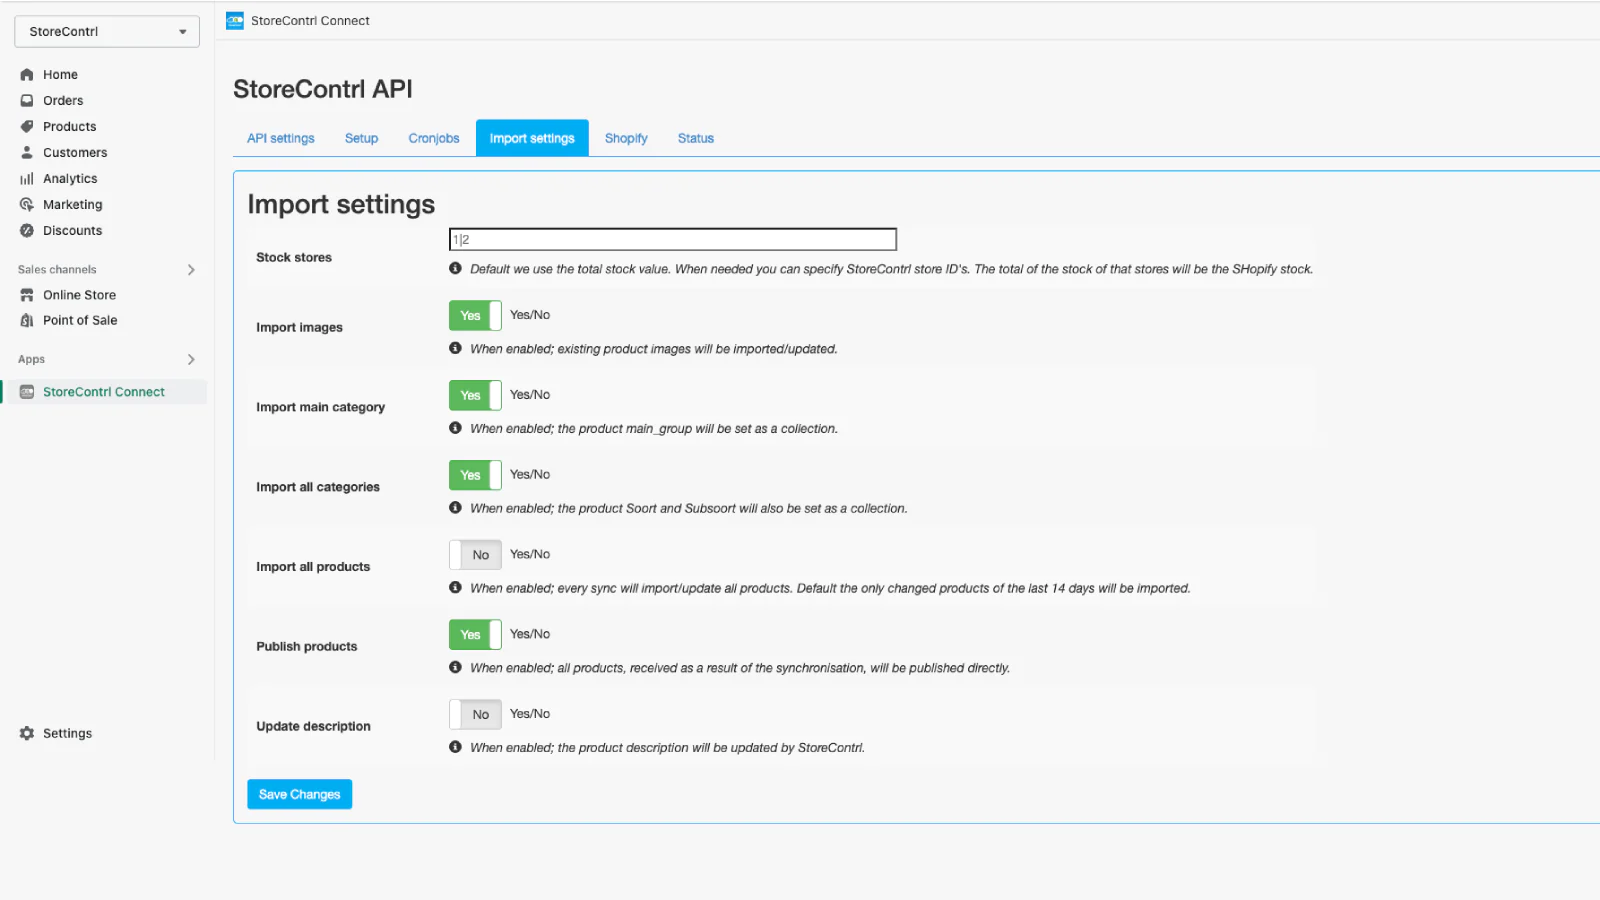
Task: Click the Settings gear icon
Action: coord(27,733)
